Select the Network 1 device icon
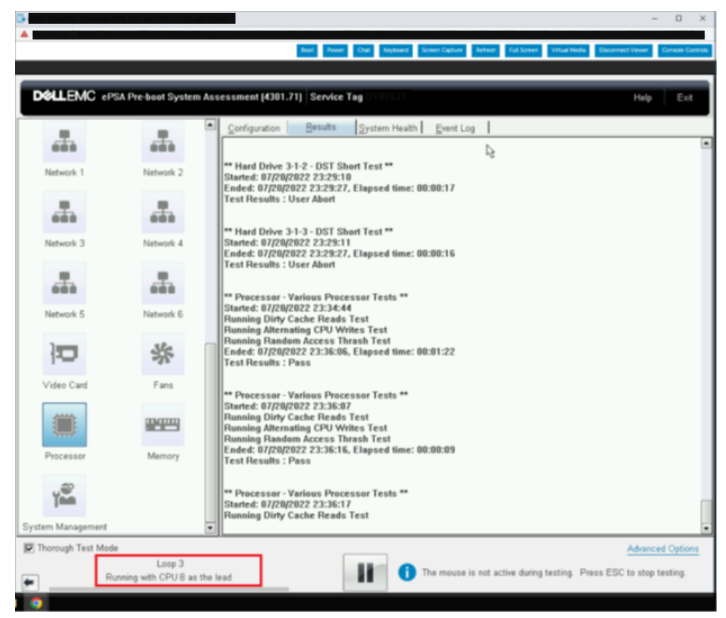Viewport: 726px width, 618px height. pos(64,141)
